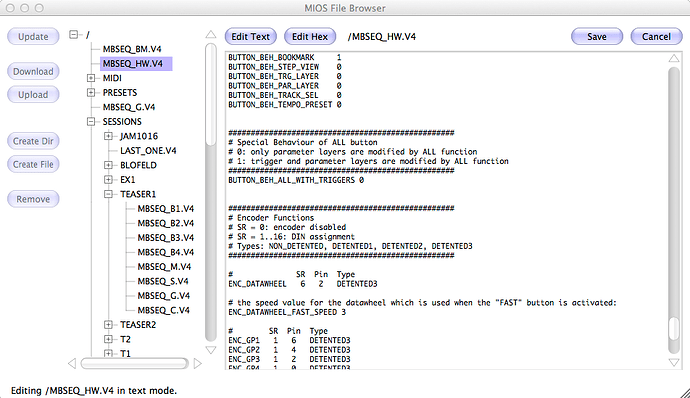This screenshot has height=398, width=690.
Task: Switch to Edit Hex mode
Action: coord(310,37)
